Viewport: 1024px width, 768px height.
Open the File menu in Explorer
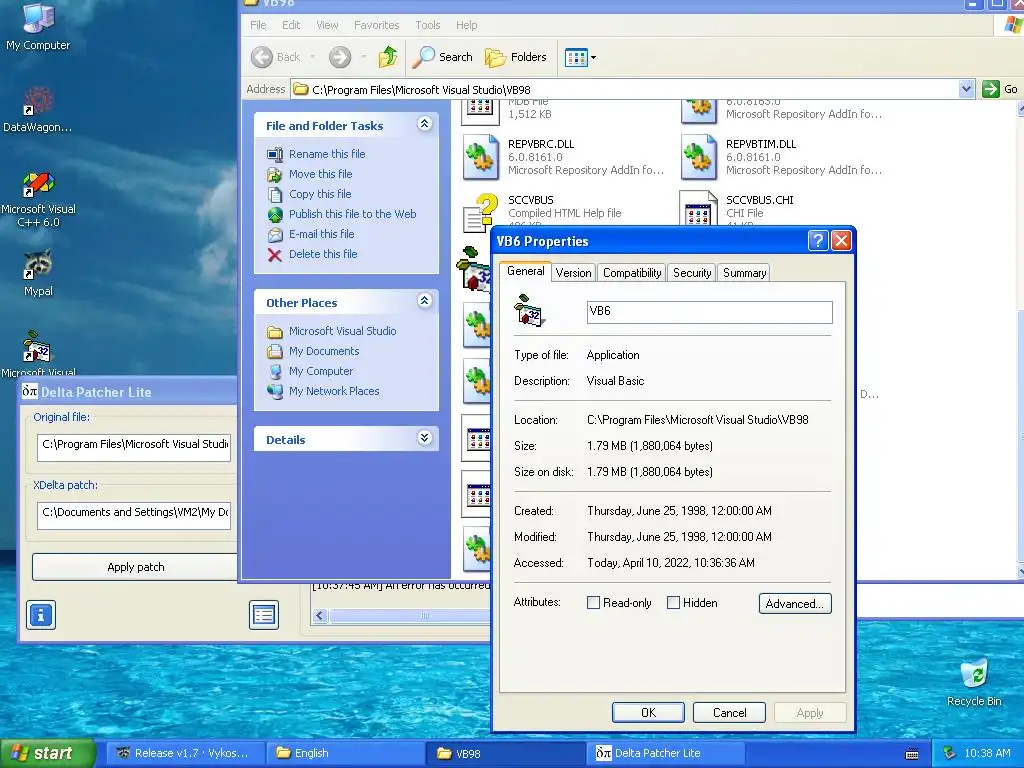click(258, 25)
